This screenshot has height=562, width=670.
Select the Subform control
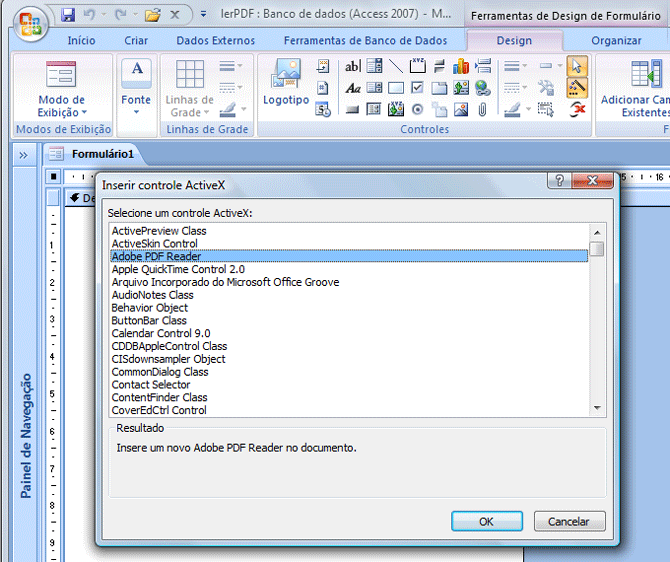[x=374, y=109]
